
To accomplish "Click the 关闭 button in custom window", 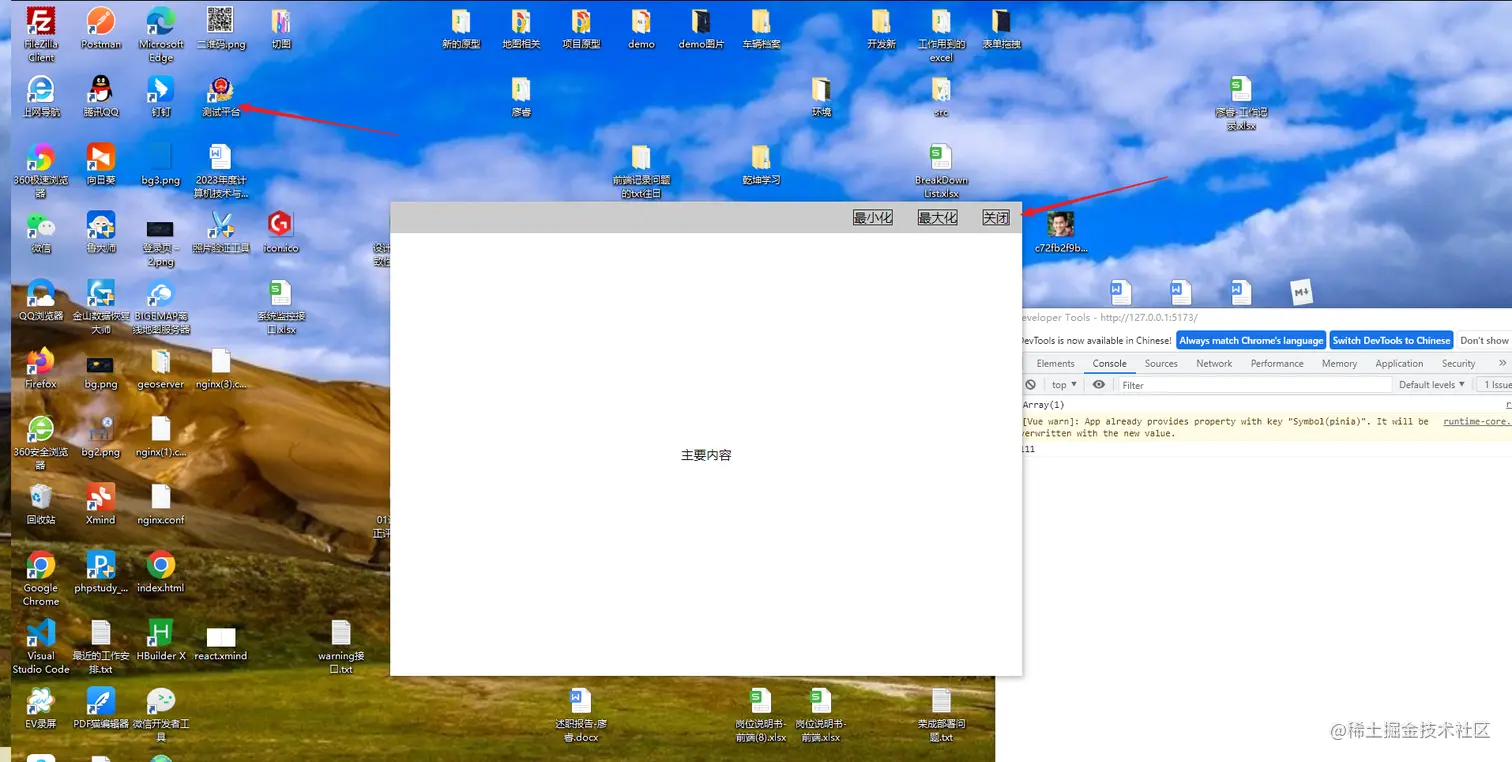I will point(996,218).
